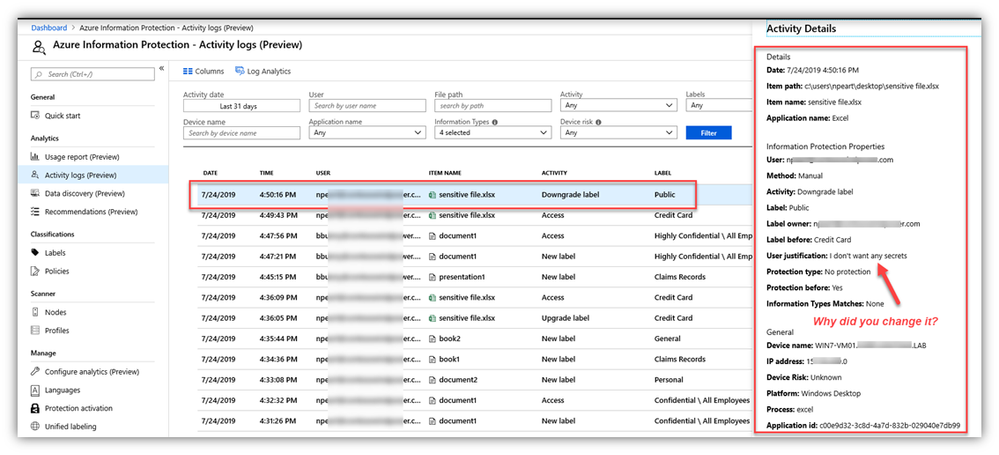Click the Languages icon

pos(35,390)
